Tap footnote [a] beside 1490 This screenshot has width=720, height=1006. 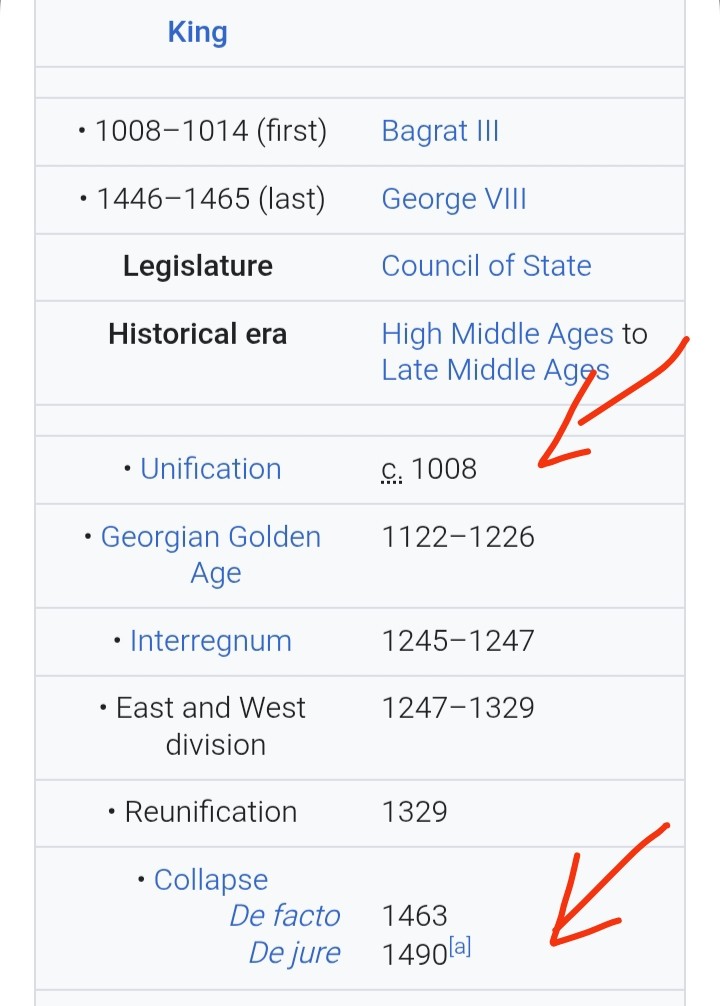coord(460,948)
